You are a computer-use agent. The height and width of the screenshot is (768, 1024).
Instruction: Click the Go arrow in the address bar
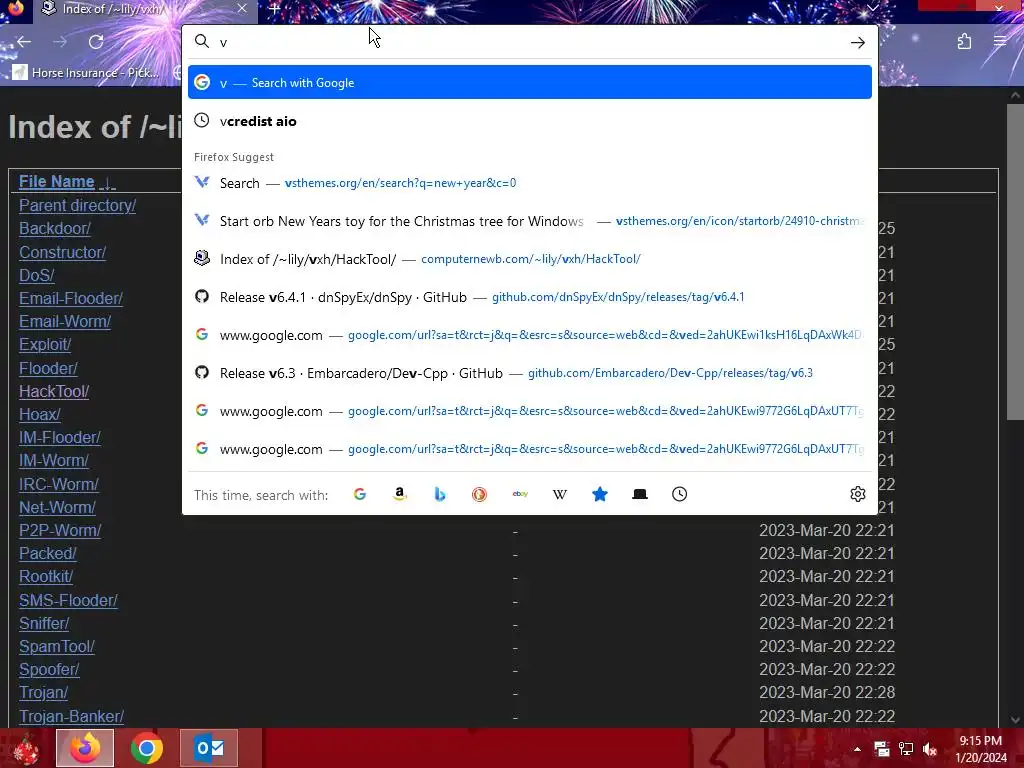(857, 42)
